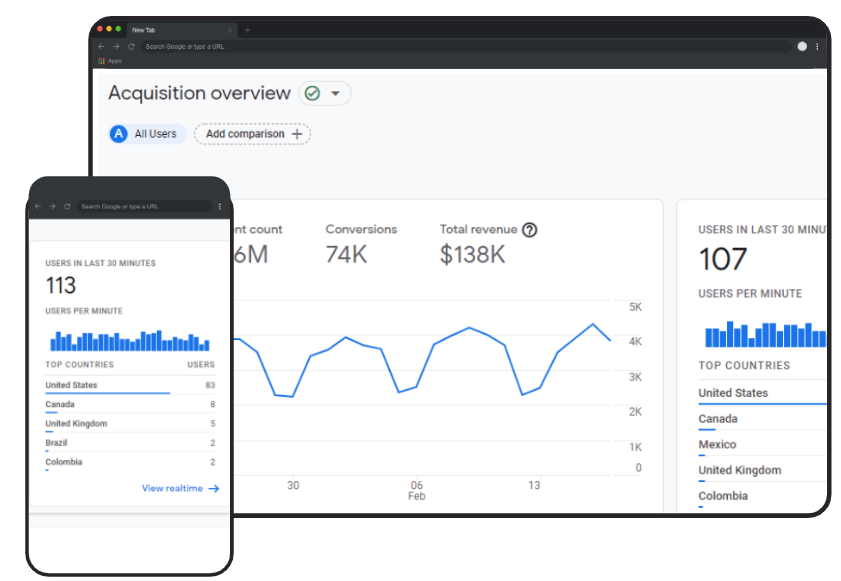This screenshot has height=581, width=841.
Task: Open the phone browser's three-dot menu
Action: pyautogui.click(x=220, y=206)
